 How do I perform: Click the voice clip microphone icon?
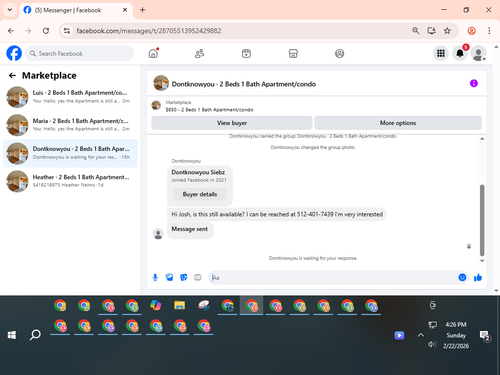point(155,277)
